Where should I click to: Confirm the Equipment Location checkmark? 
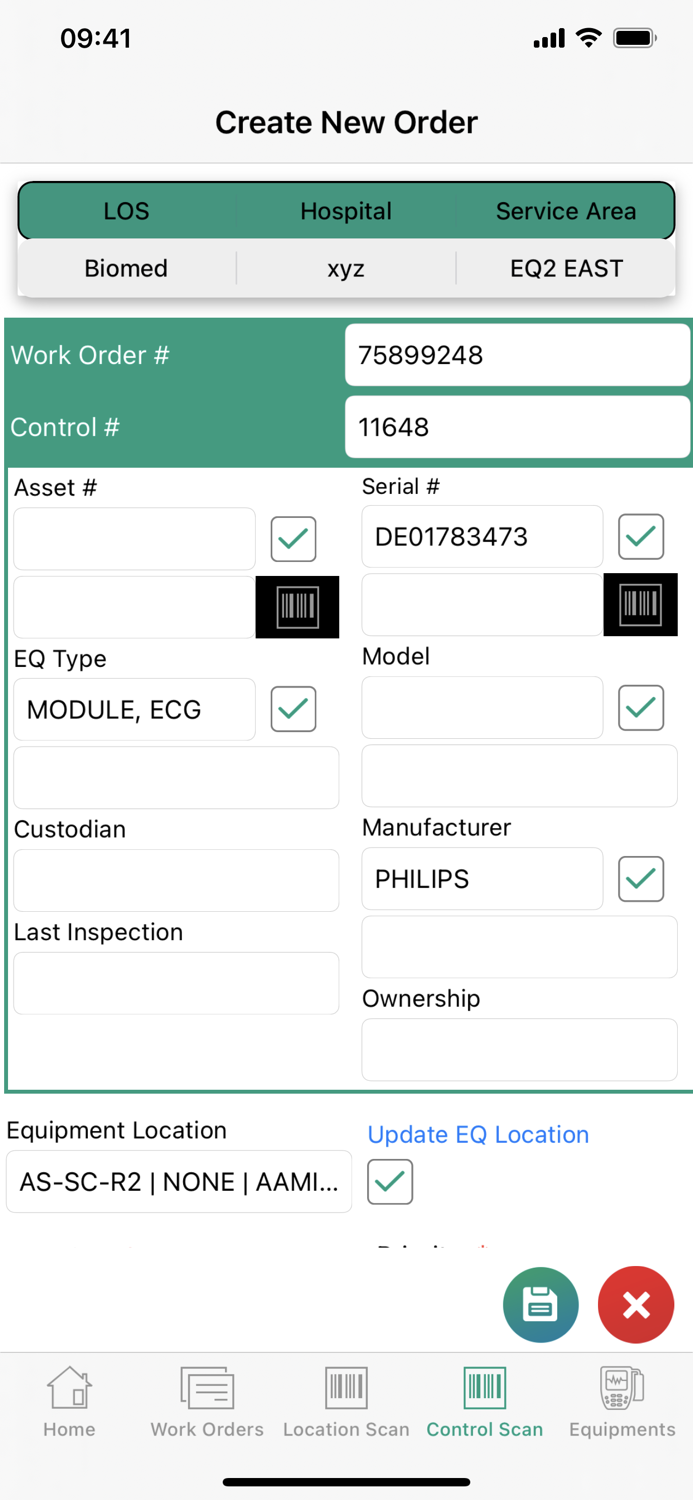390,1181
